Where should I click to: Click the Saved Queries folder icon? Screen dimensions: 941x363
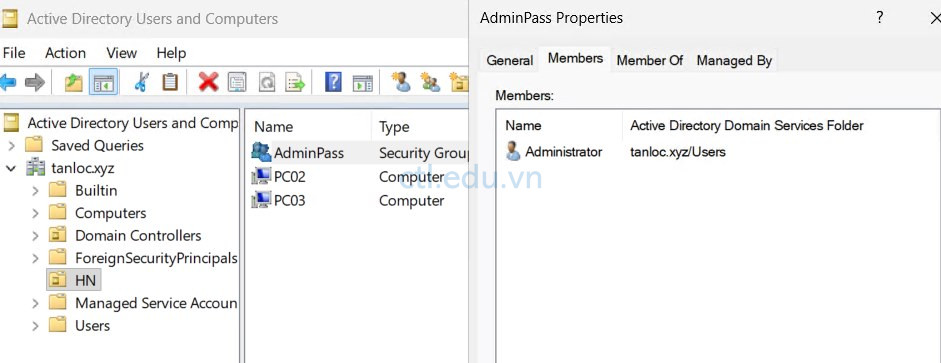35,145
